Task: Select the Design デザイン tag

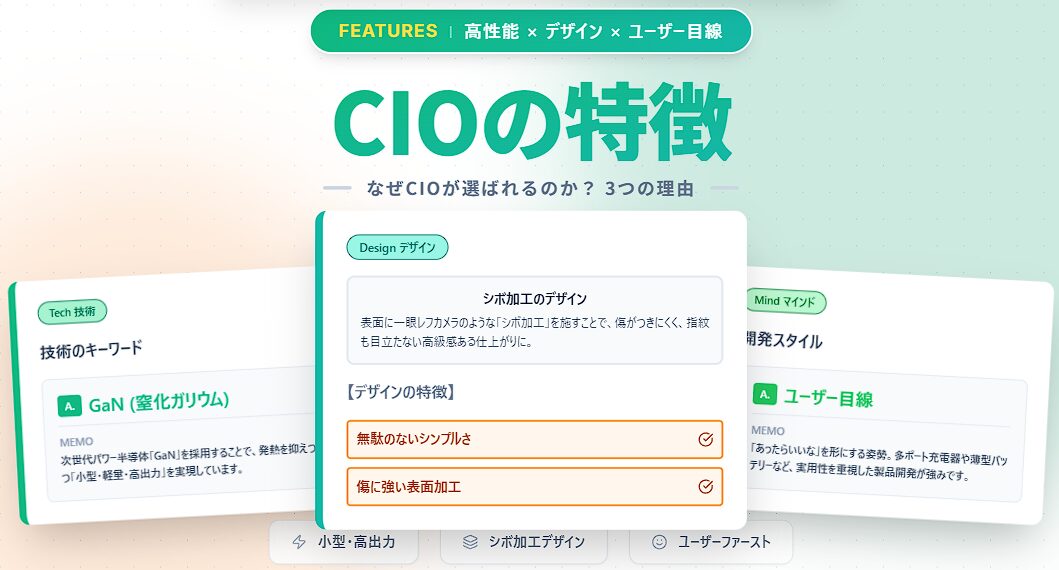Action: coord(397,247)
